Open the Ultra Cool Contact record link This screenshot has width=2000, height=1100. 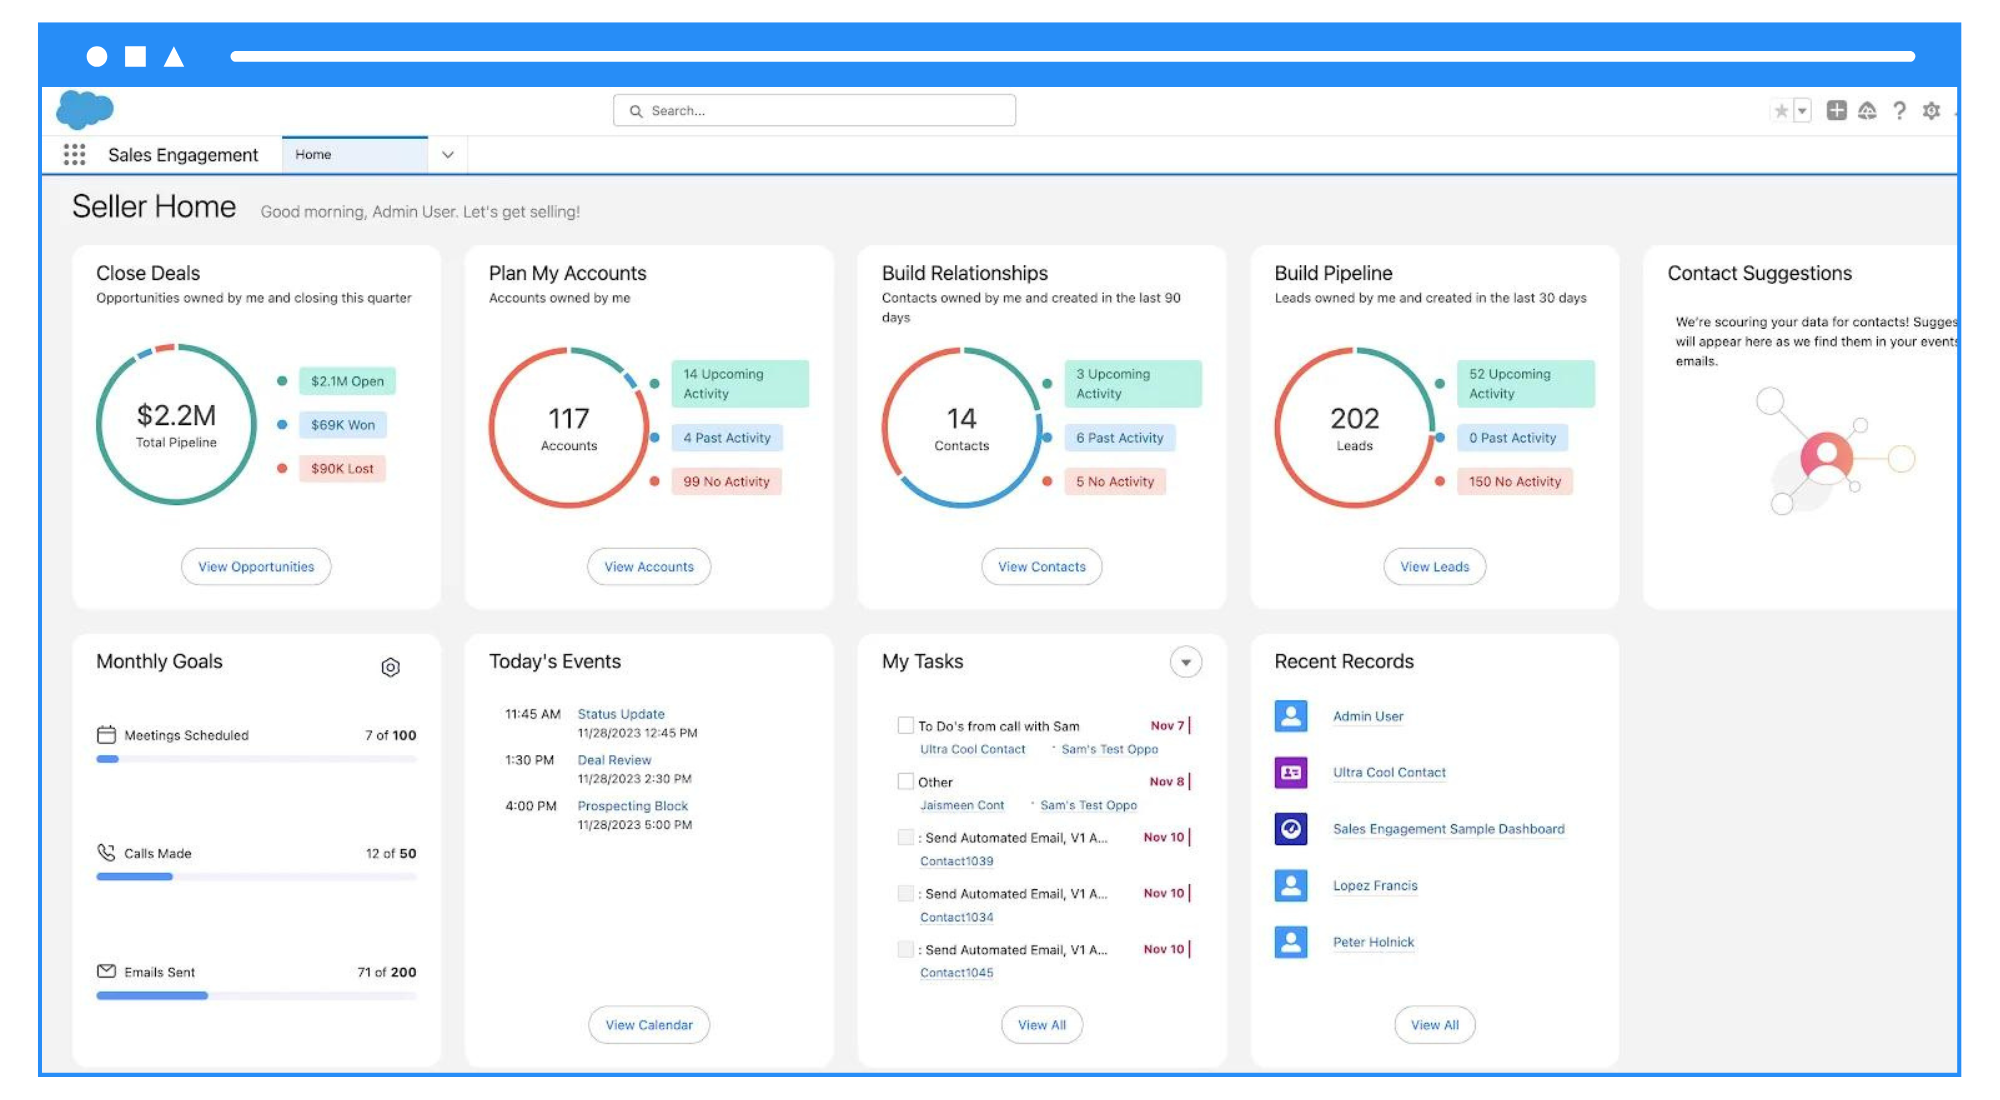tap(1389, 772)
